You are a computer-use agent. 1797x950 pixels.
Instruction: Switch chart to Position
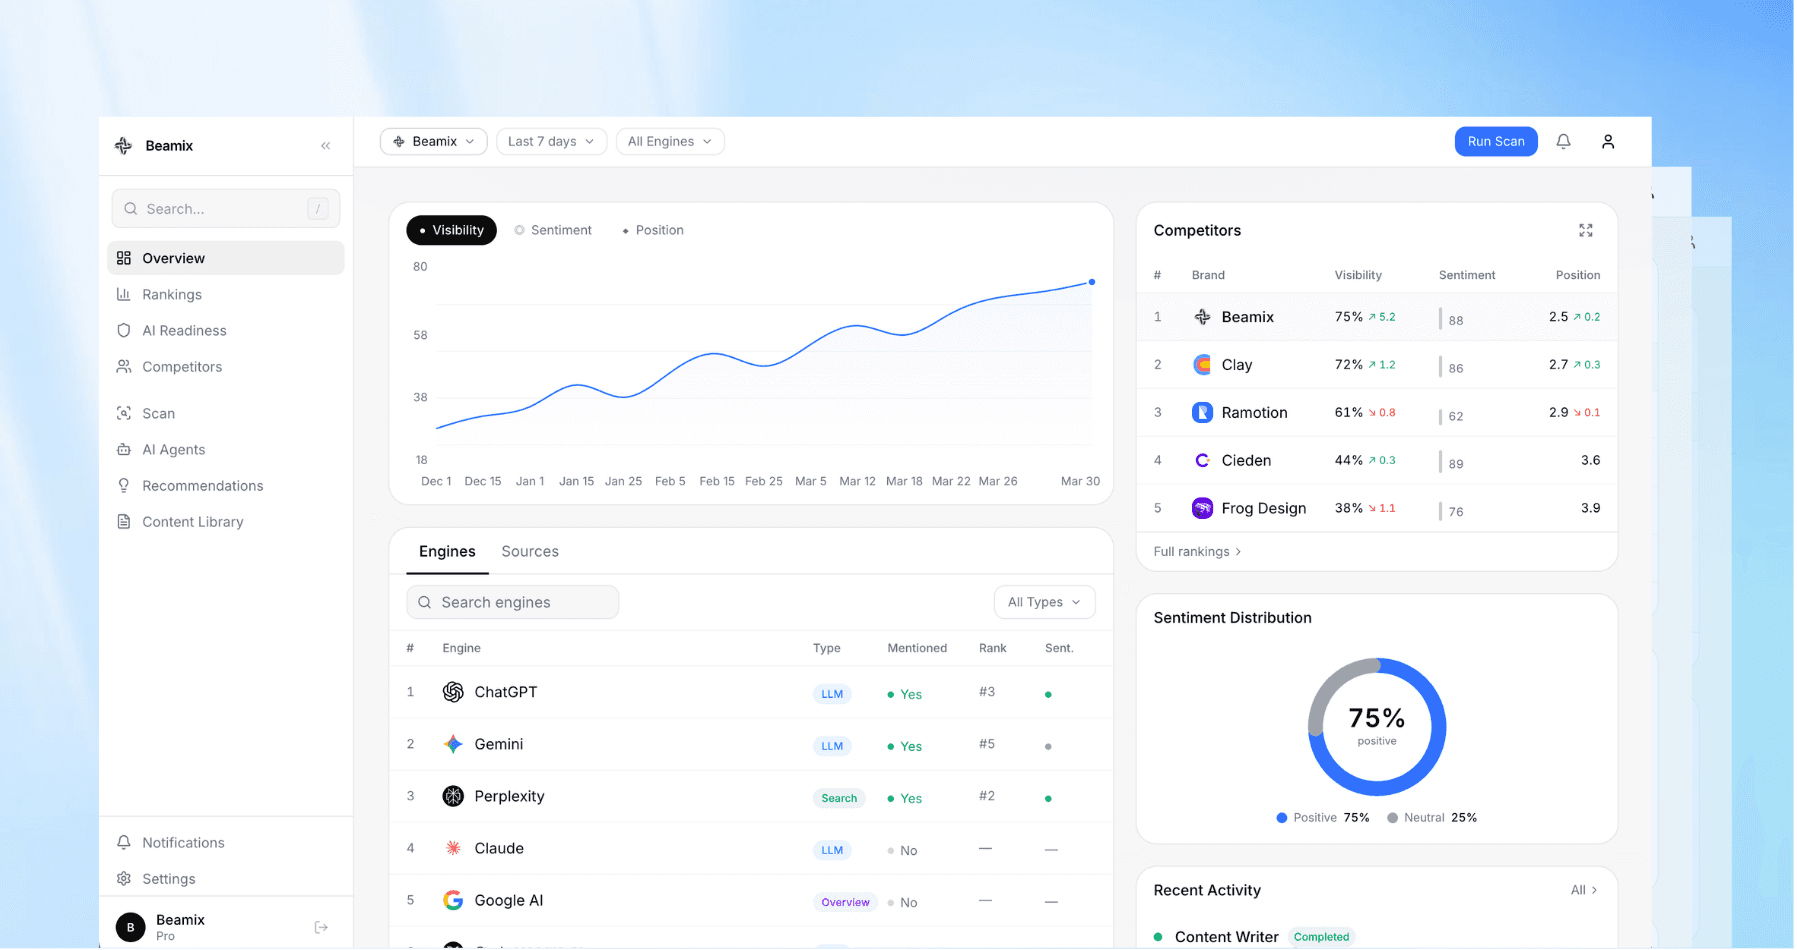click(x=653, y=231)
